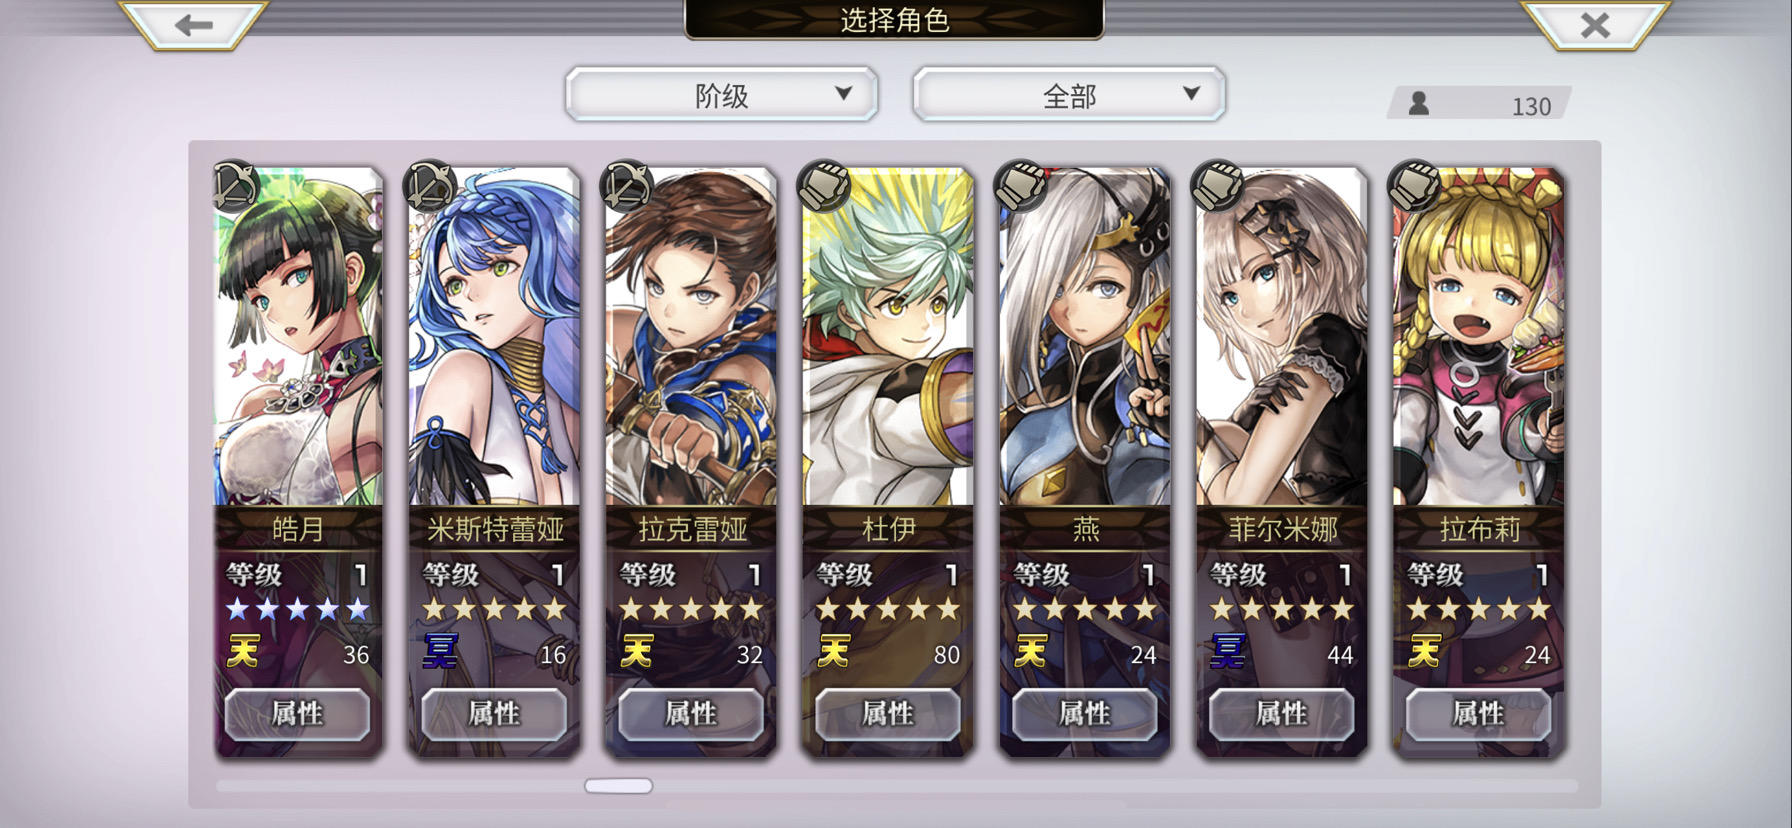The width and height of the screenshot is (1792, 828).
Task: Open 属性 for 拉克雷娅
Action: pyautogui.click(x=691, y=714)
